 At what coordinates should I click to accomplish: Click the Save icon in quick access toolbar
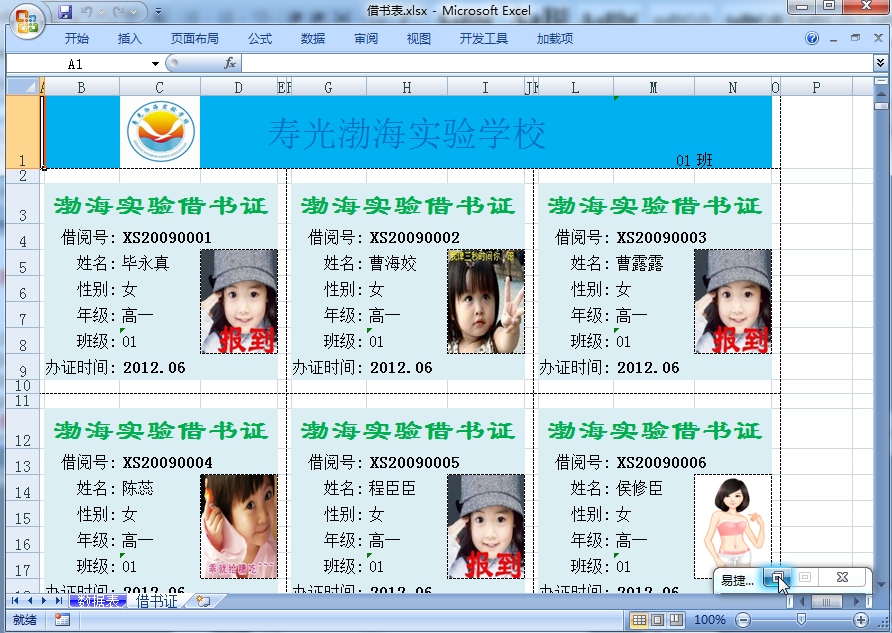pyautogui.click(x=66, y=12)
